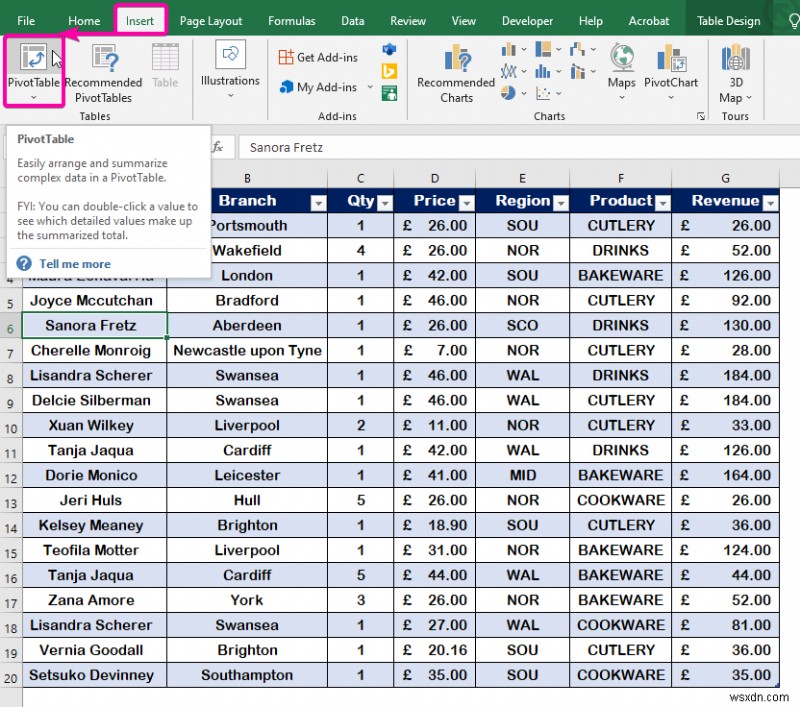Screen dimensions: 800x707
Task: Open the Formulas ribbon tab
Action: (x=291, y=19)
